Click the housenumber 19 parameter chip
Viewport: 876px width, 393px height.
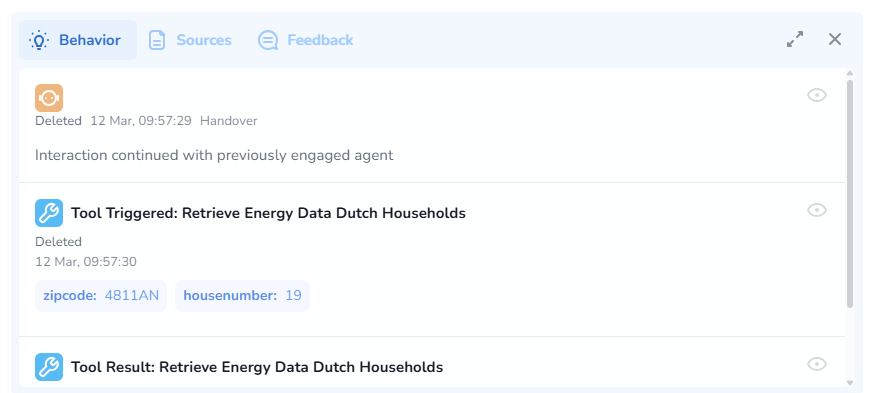point(242,296)
